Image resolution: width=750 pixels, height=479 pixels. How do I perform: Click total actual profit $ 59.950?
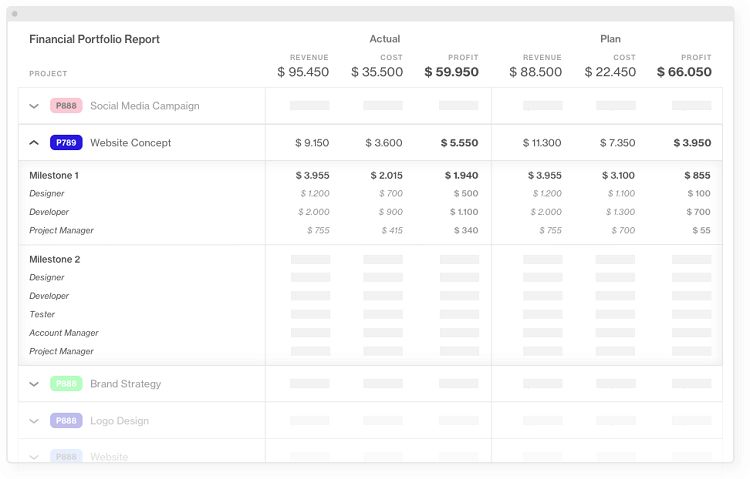(x=452, y=72)
